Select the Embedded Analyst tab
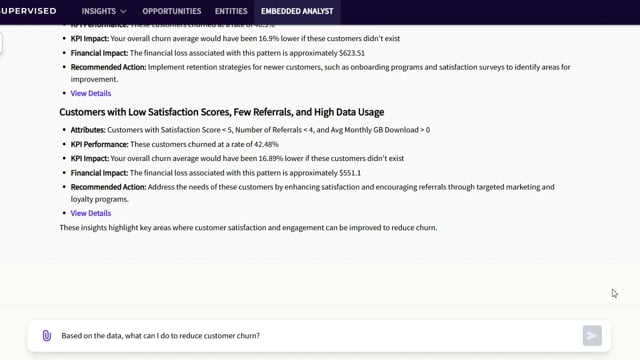Viewport: 640px width, 360px height. coord(297,11)
